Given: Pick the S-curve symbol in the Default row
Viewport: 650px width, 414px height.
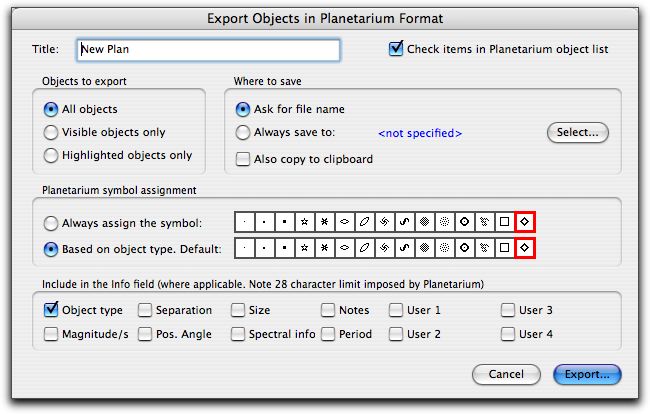Looking at the screenshot, I should (x=406, y=247).
